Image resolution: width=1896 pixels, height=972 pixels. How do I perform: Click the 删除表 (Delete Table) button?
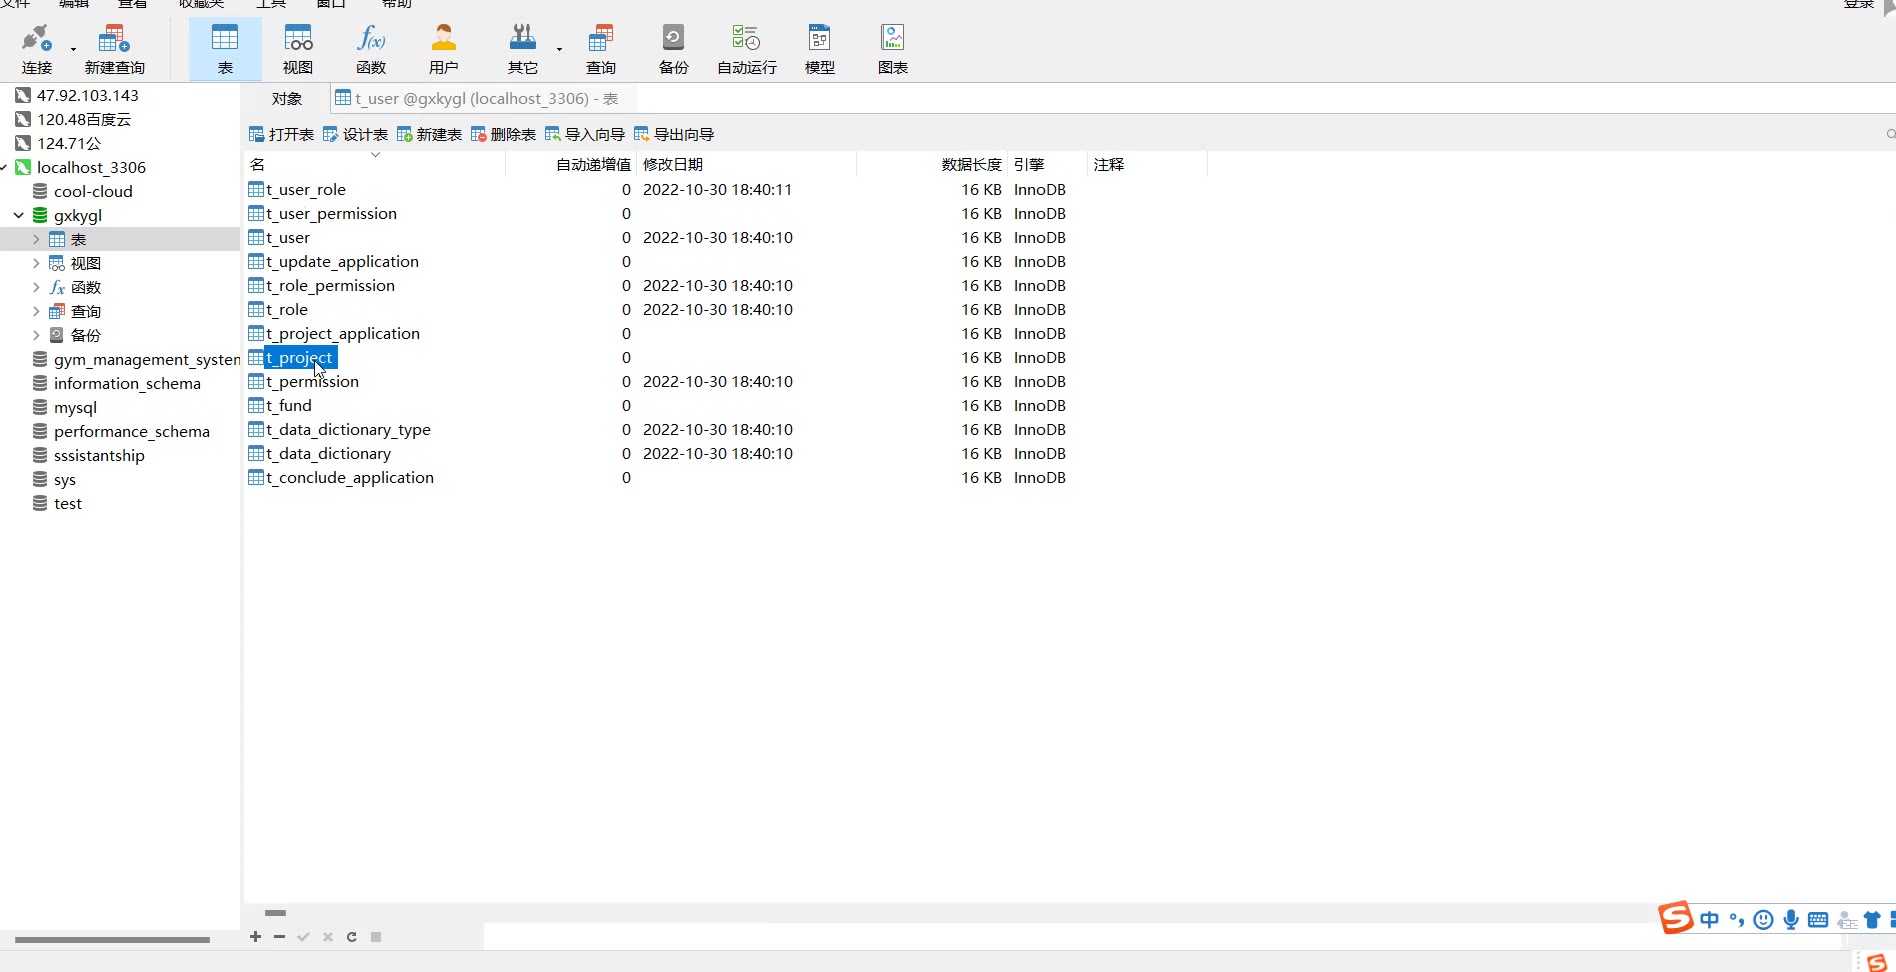click(x=503, y=135)
